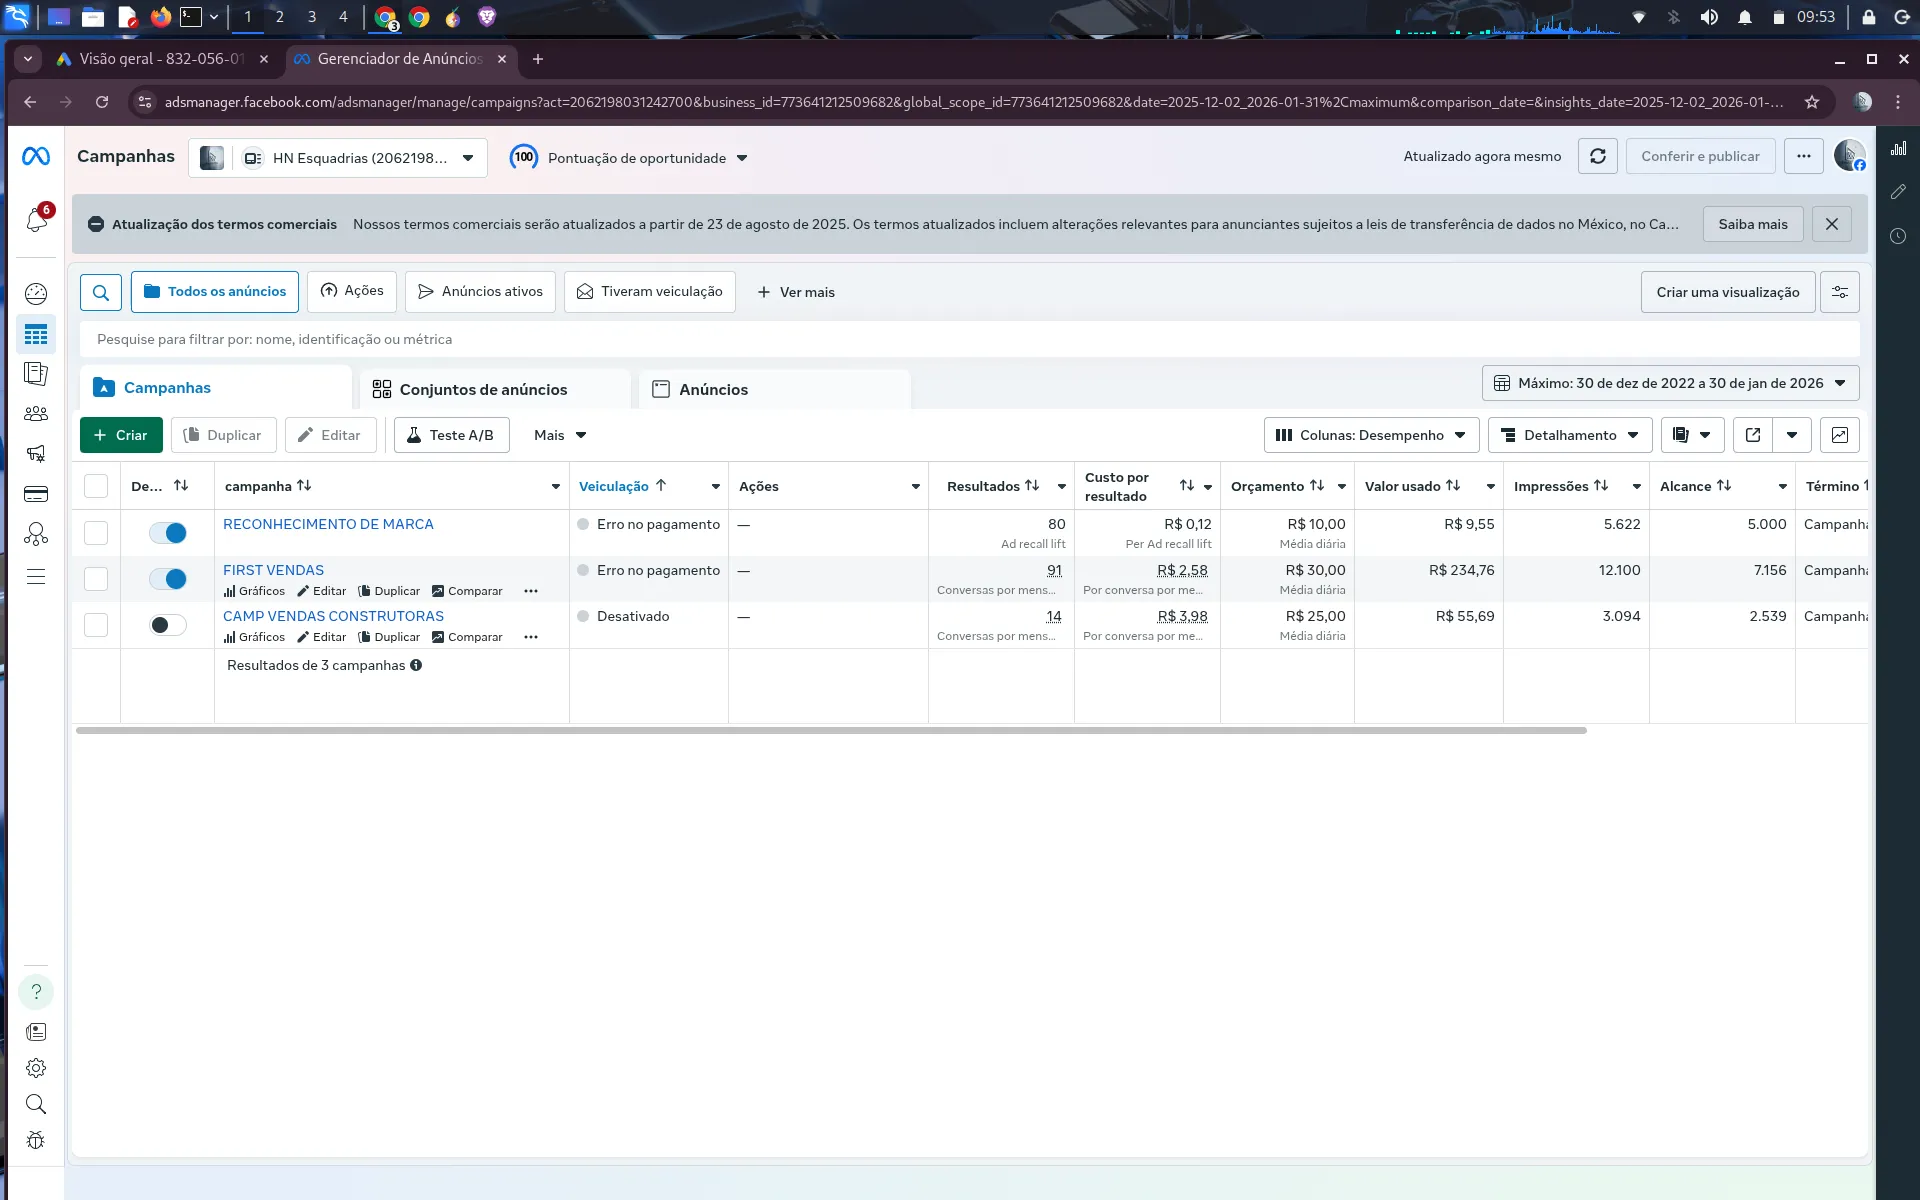The width and height of the screenshot is (1920, 1200).
Task: Open billing card icon in sidebar
Action: 36,494
